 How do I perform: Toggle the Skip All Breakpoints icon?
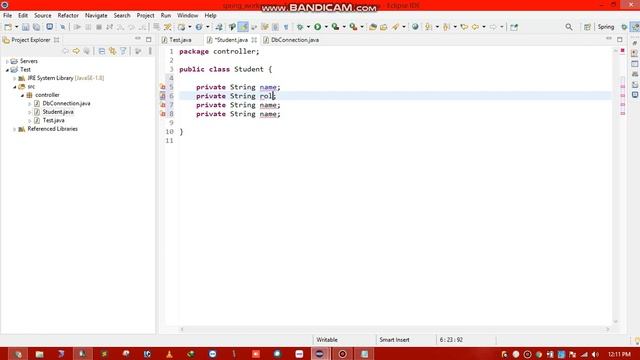[62, 27]
